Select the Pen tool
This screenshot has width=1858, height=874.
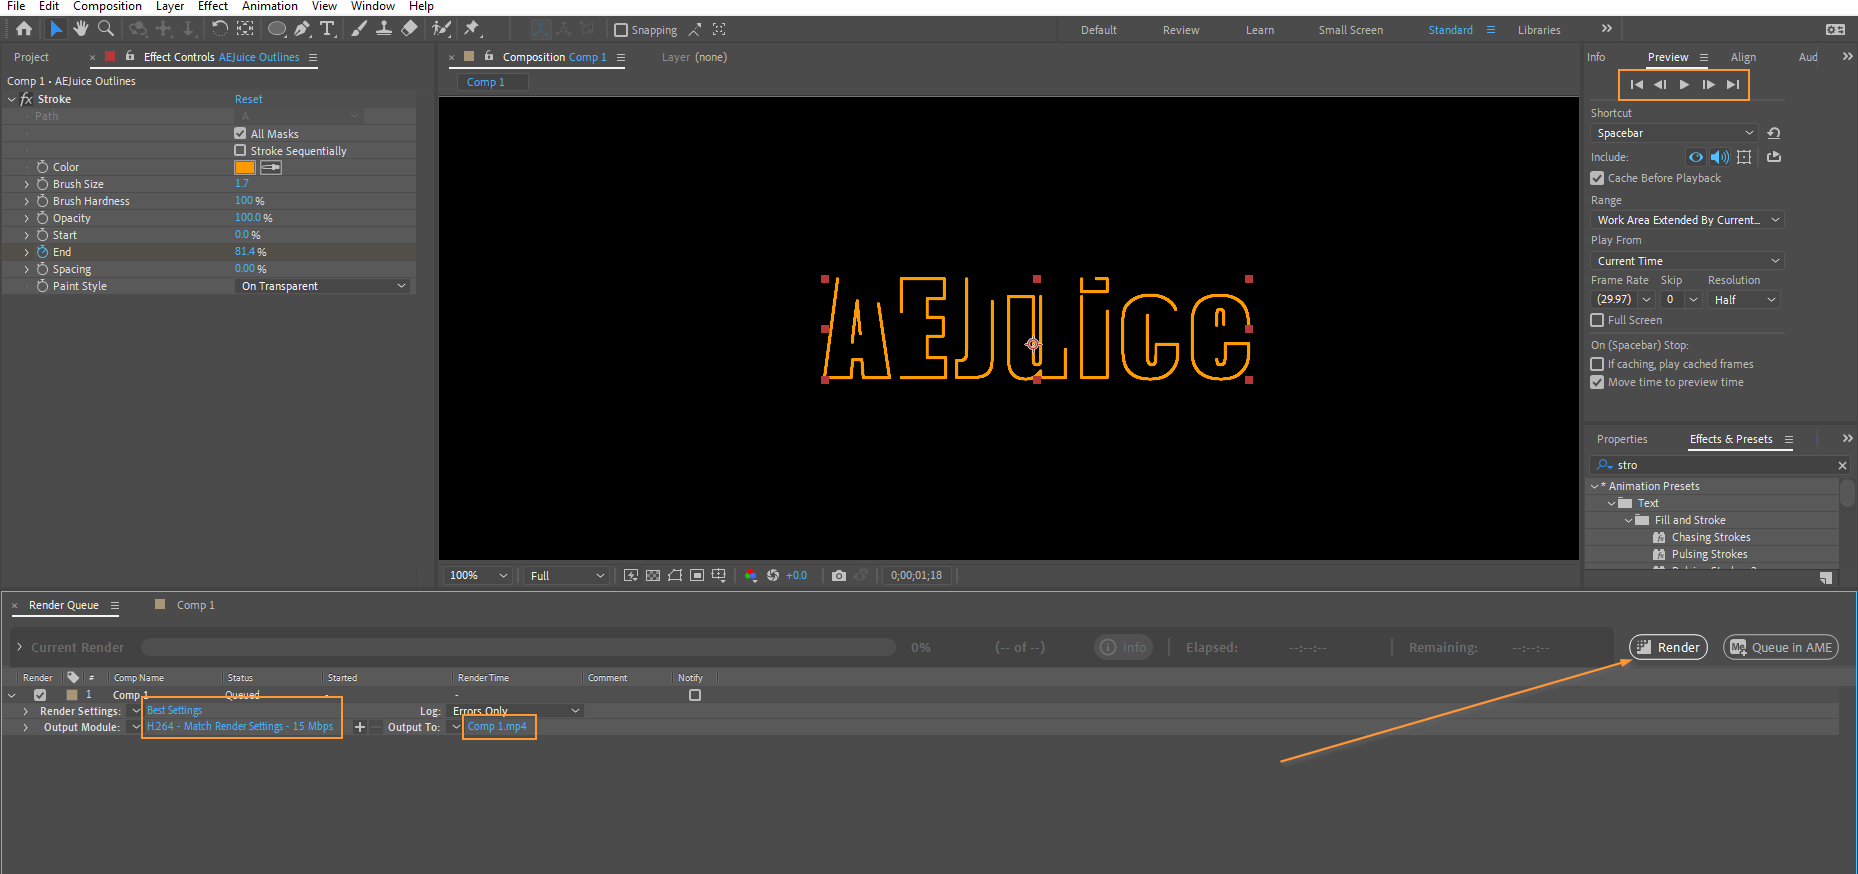tap(302, 29)
